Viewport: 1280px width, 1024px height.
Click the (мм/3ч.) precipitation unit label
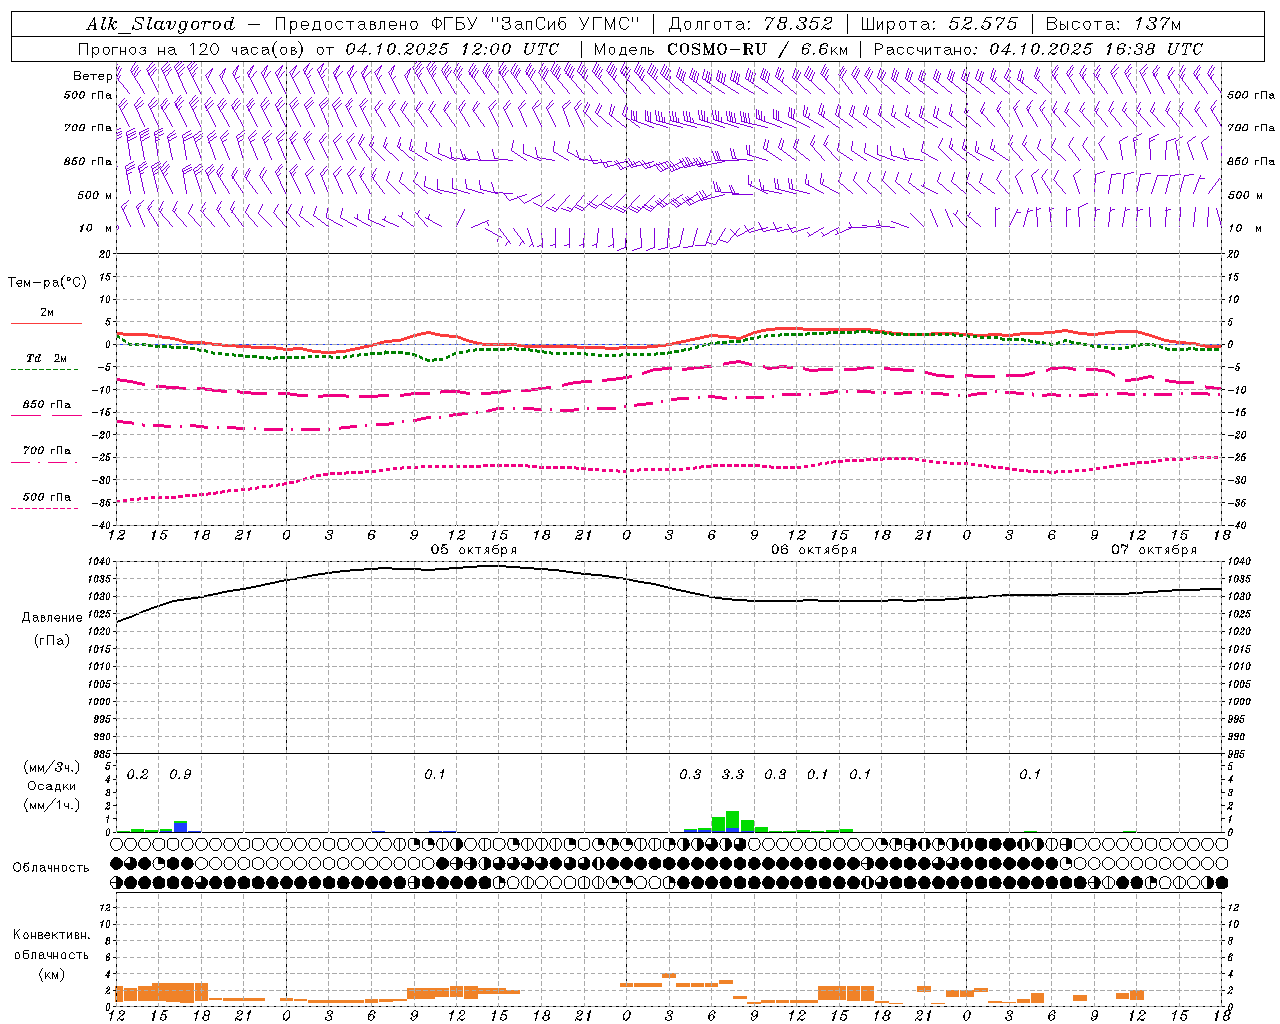click(50, 767)
